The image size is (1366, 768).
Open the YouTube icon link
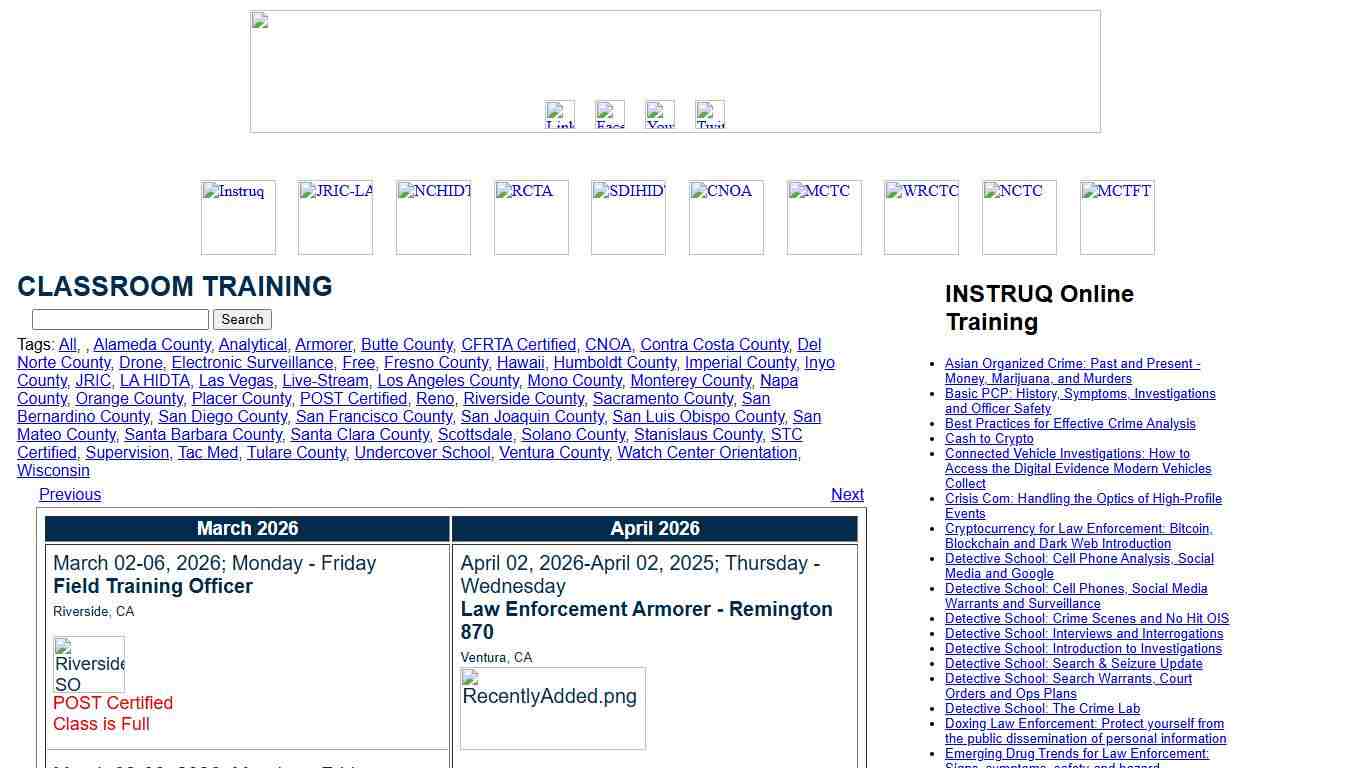pos(660,115)
